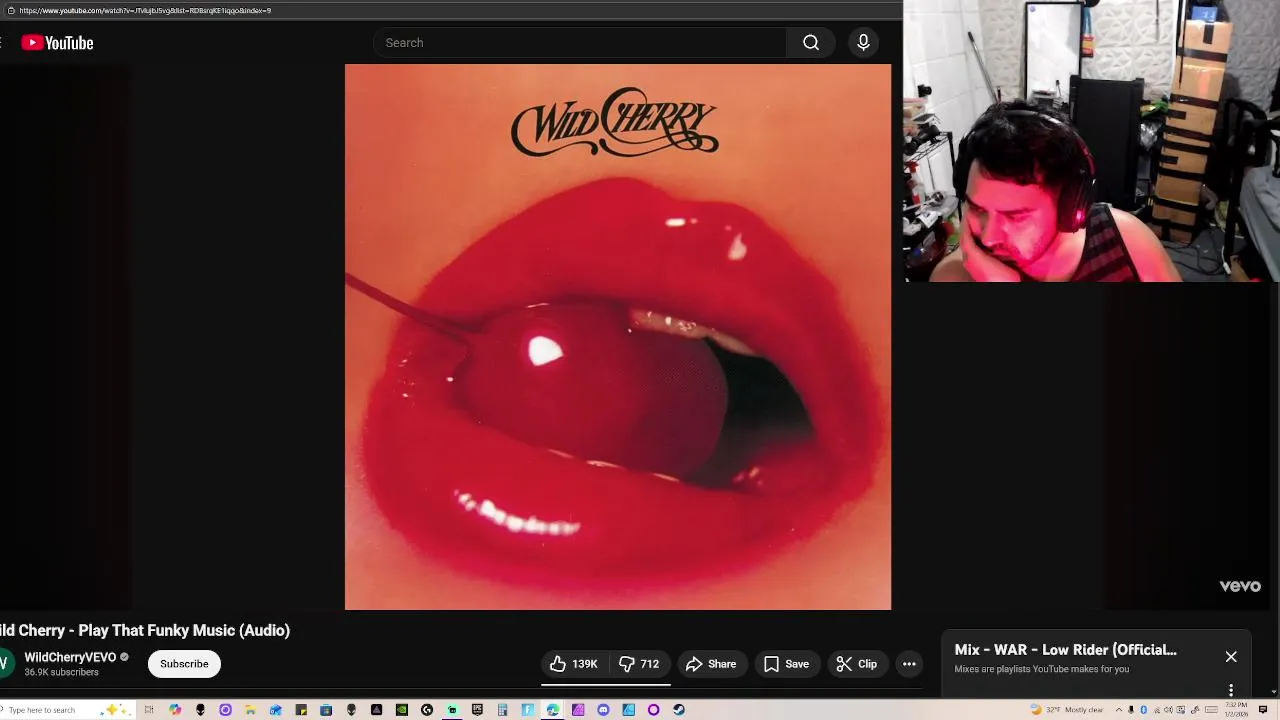The height and width of the screenshot is (720, 1280).
Task: Open the Nvidia app on the taskbar
Action: coord(402,710)
